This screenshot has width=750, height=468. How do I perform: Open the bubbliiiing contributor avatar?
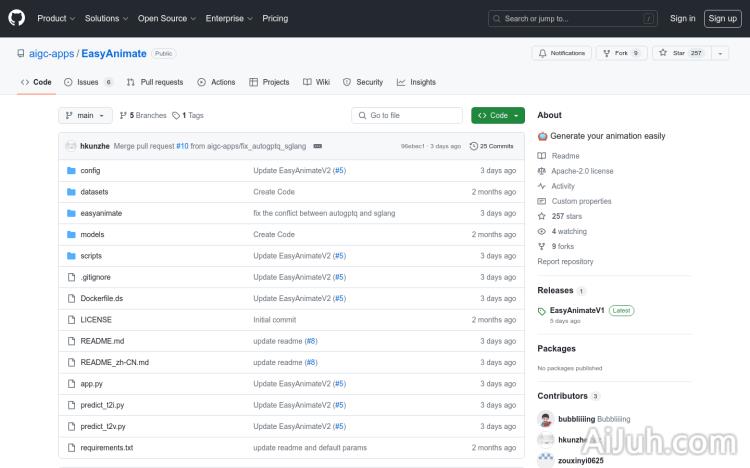[545, 419]
